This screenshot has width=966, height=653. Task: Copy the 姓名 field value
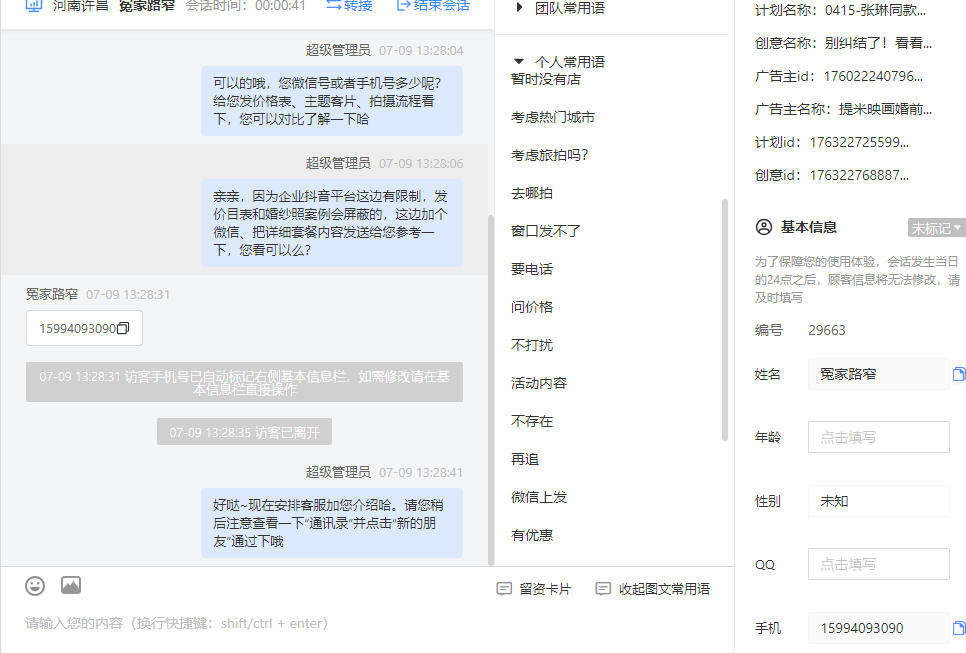click(959, 374)
